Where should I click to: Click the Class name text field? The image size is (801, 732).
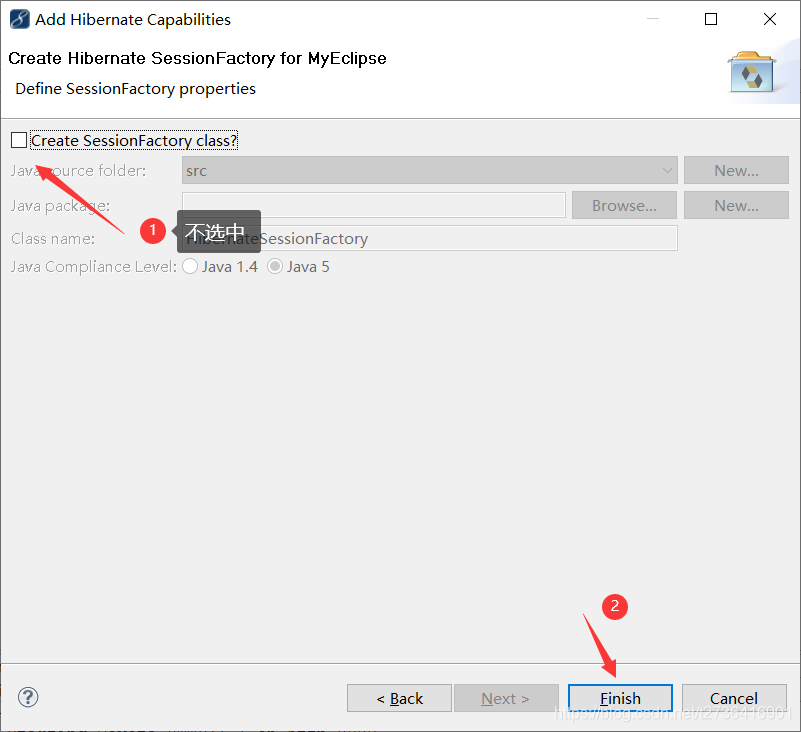430,238
